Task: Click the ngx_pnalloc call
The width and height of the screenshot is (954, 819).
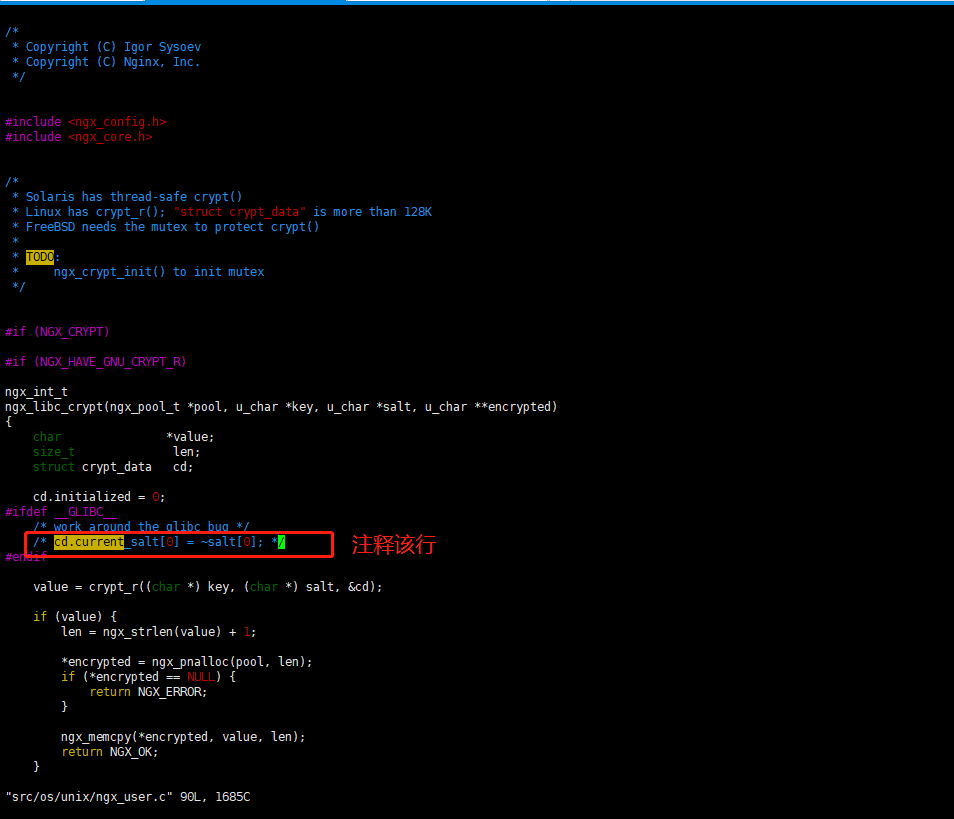Action: click(x=186, y=662)
